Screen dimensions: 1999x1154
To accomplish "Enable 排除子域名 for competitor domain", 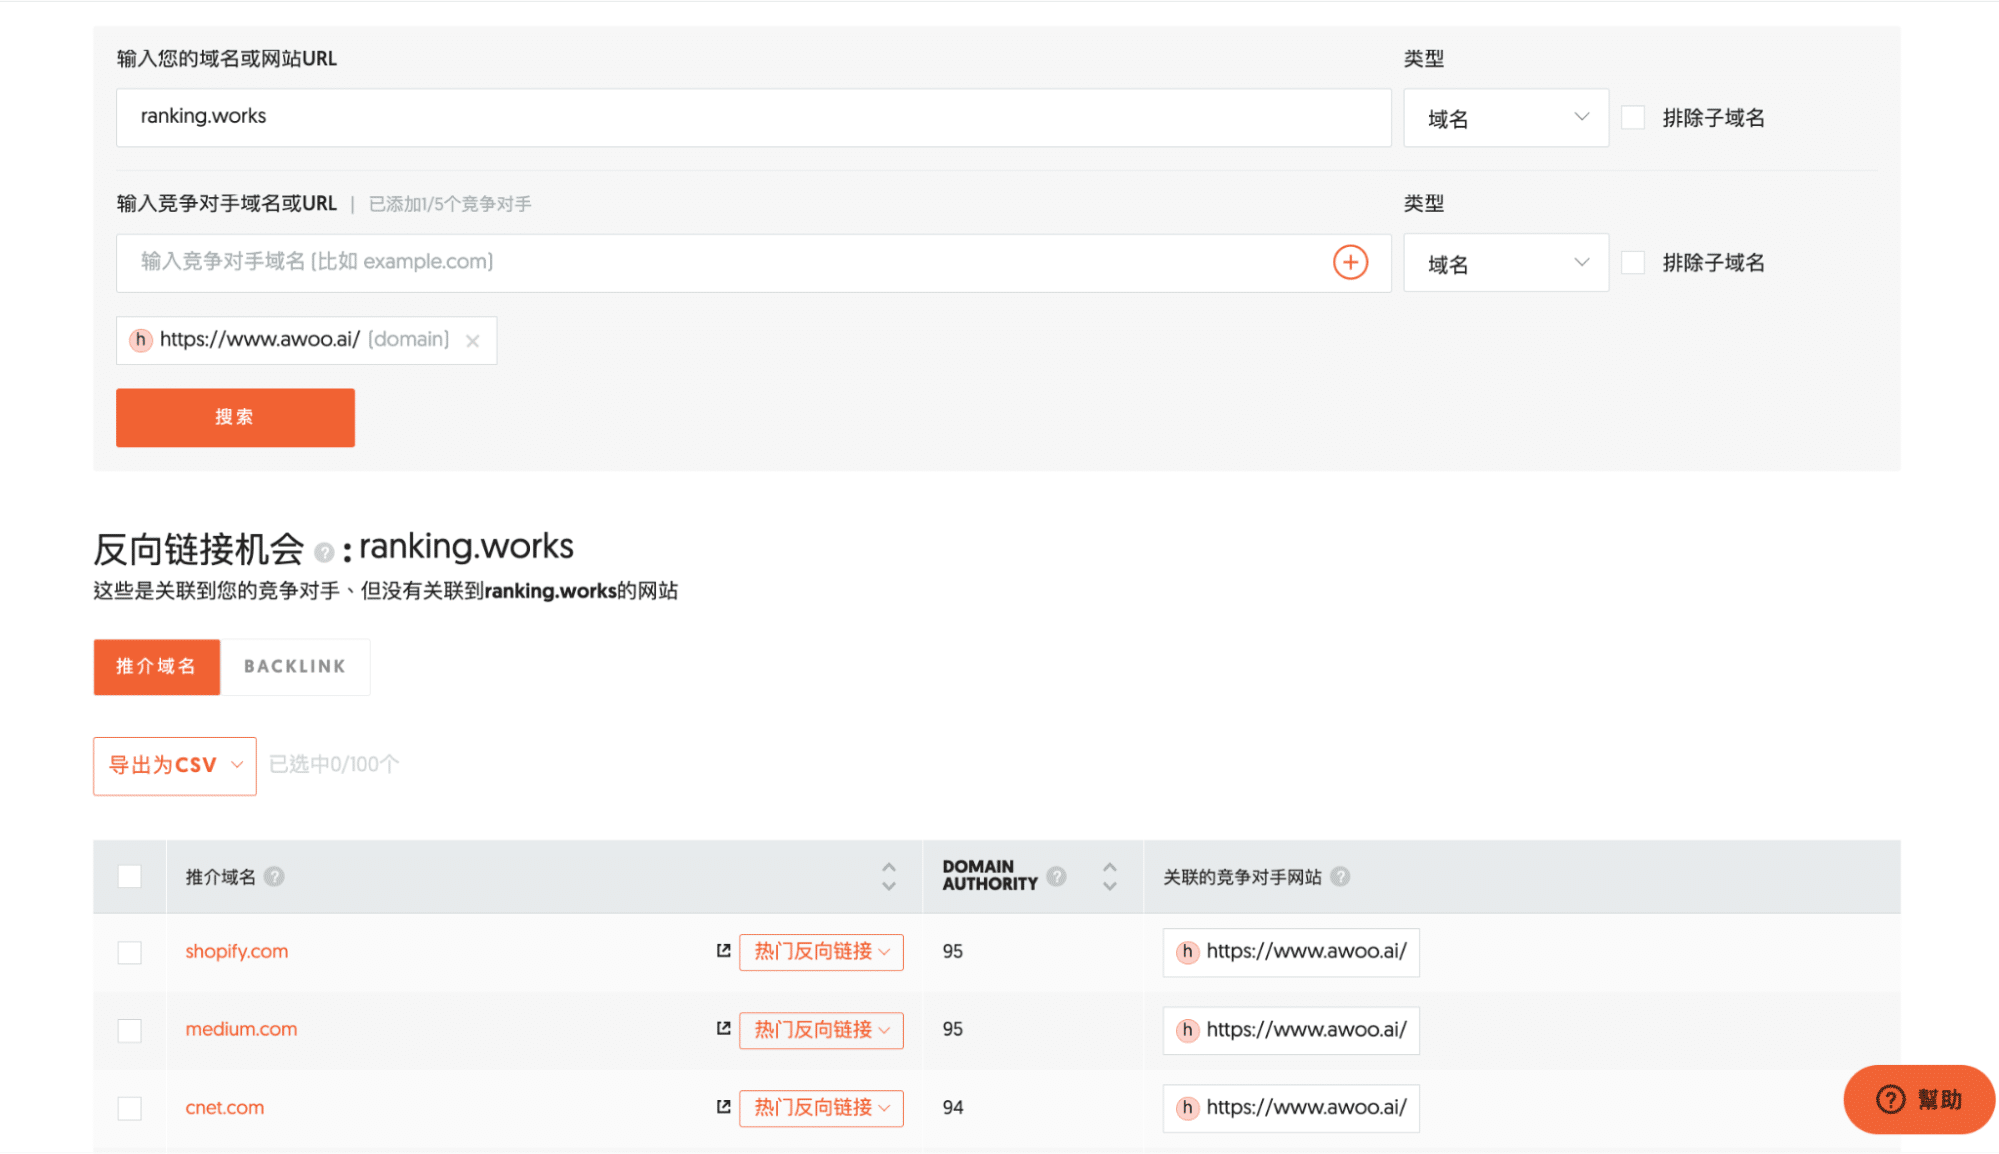I will tap(1633, 263).
